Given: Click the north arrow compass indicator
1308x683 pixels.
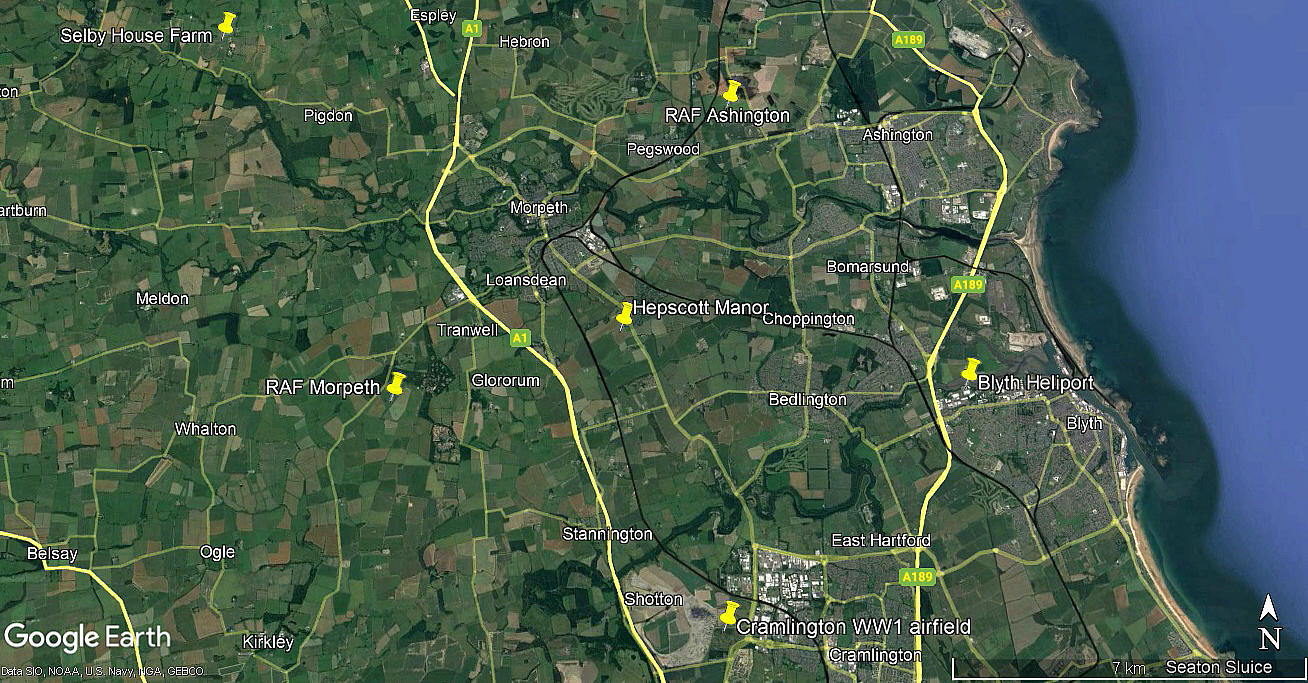Looking at the screenshot, I should click(1269, 622).
